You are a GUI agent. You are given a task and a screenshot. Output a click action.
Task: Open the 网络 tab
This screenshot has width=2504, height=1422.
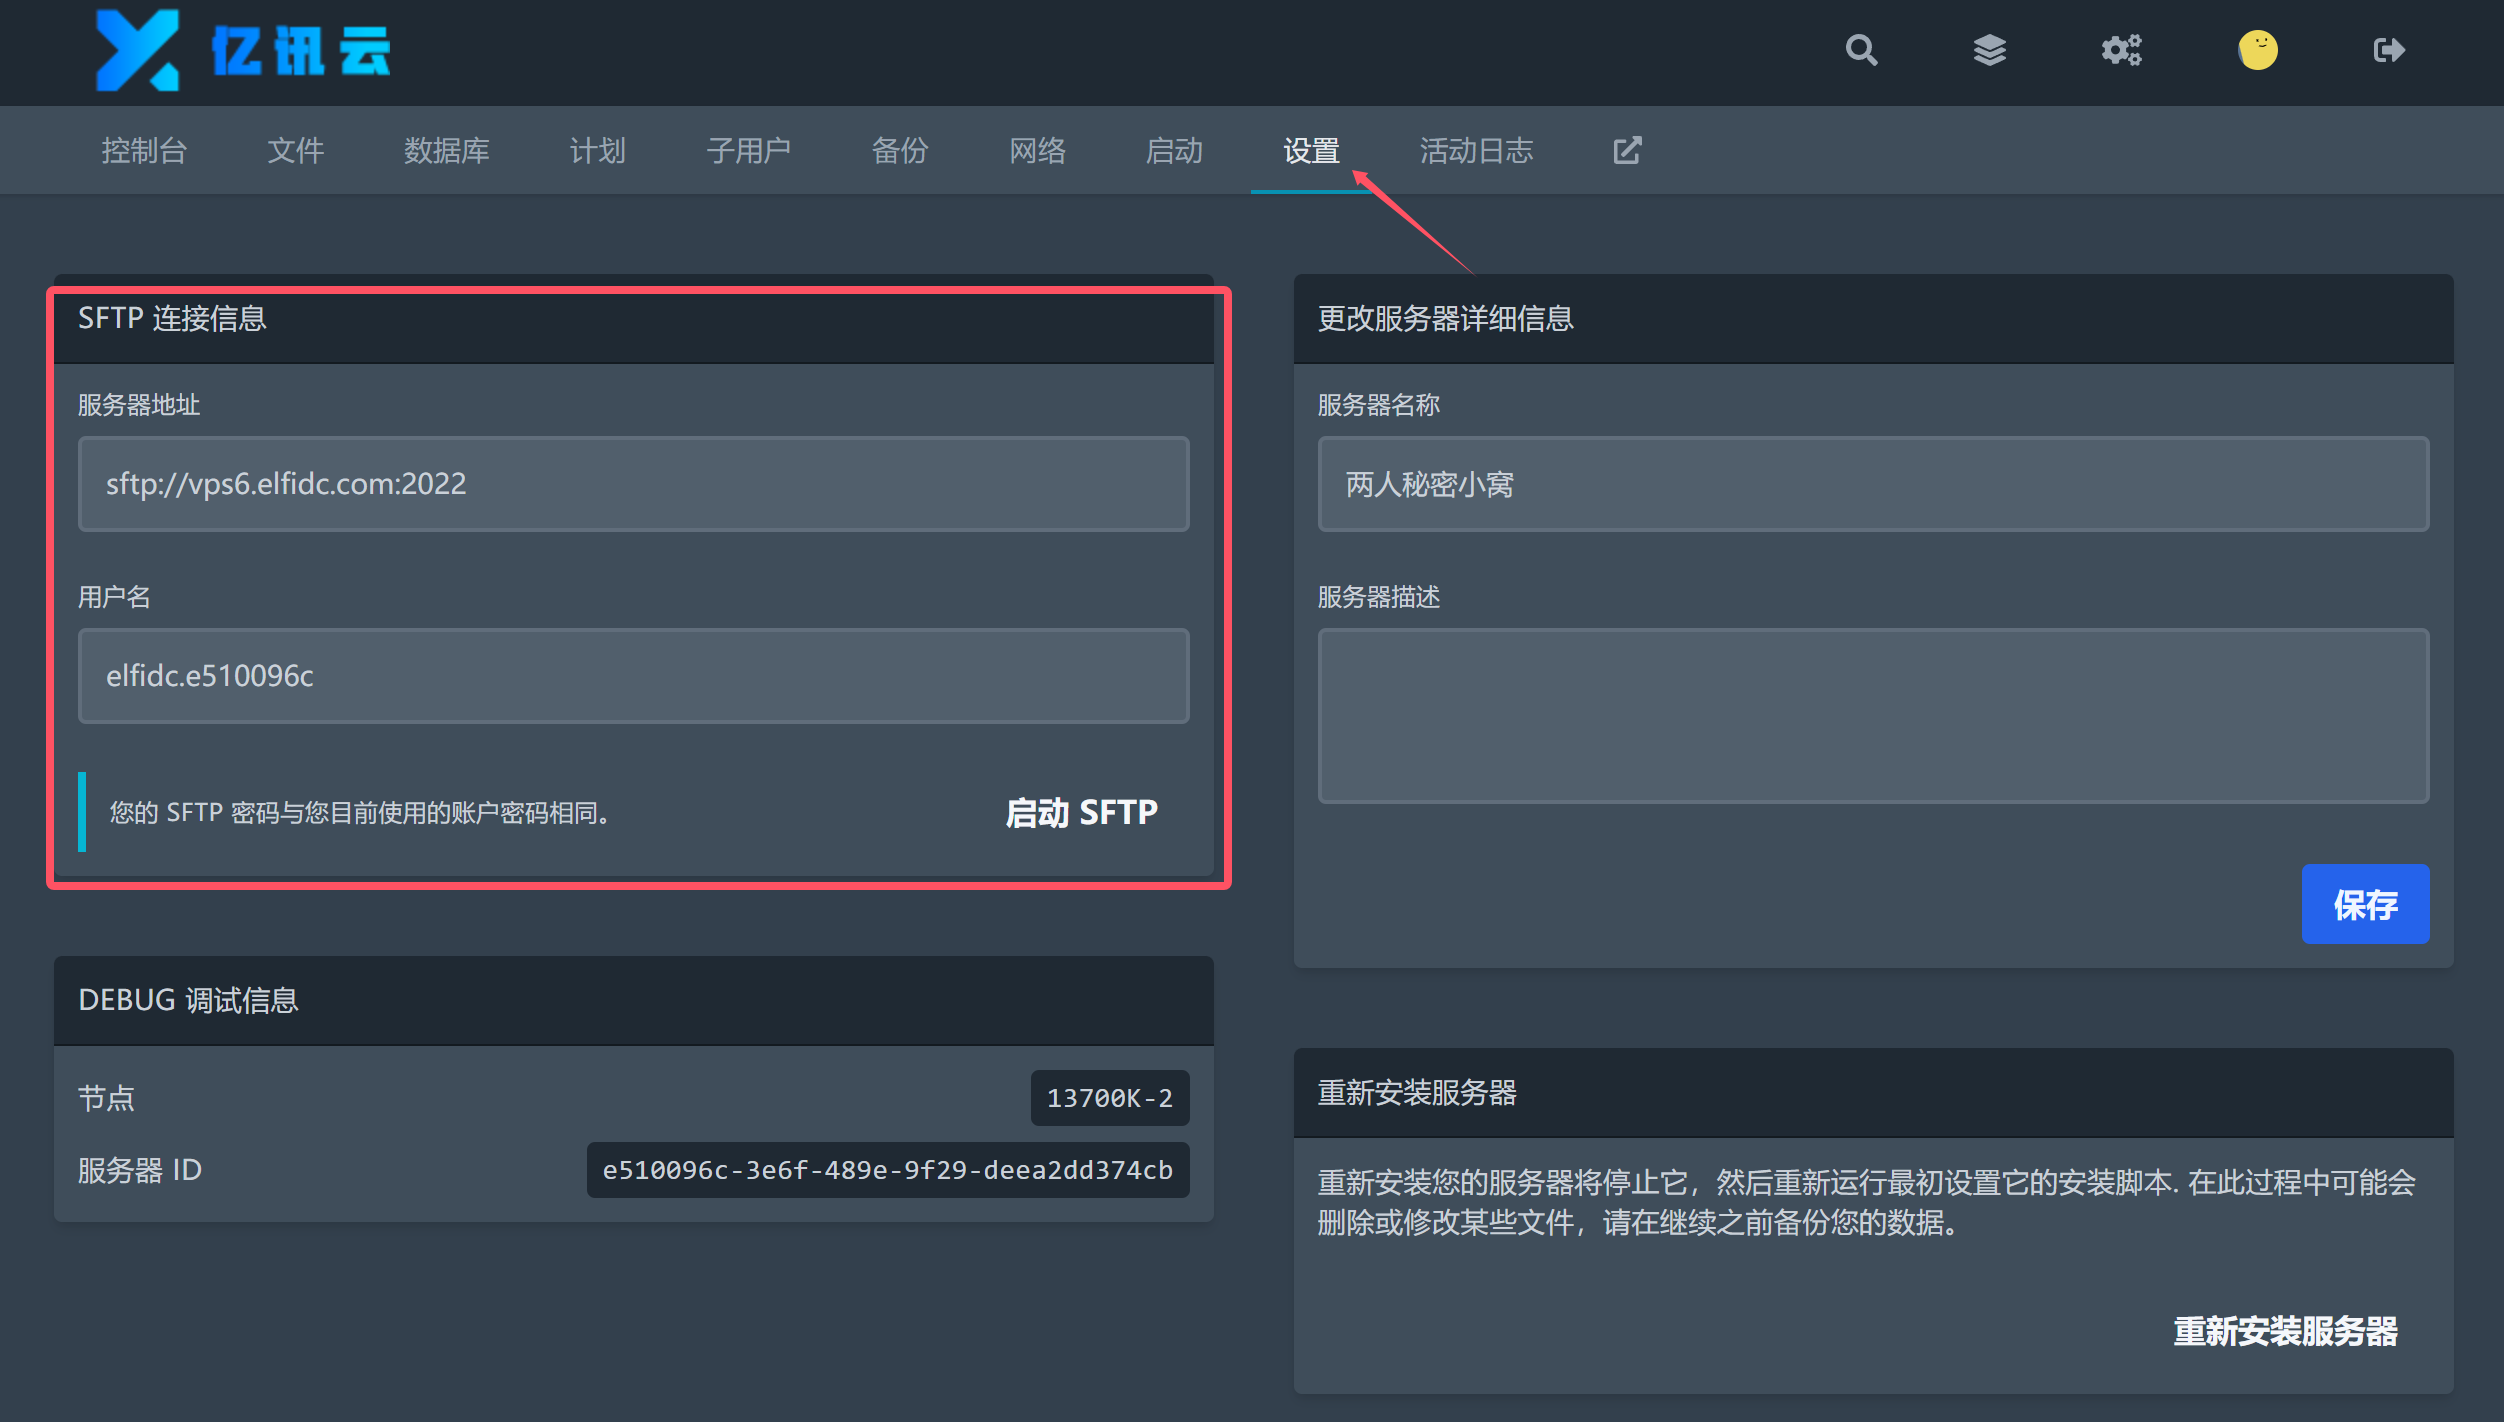(x=1037, y=150)
